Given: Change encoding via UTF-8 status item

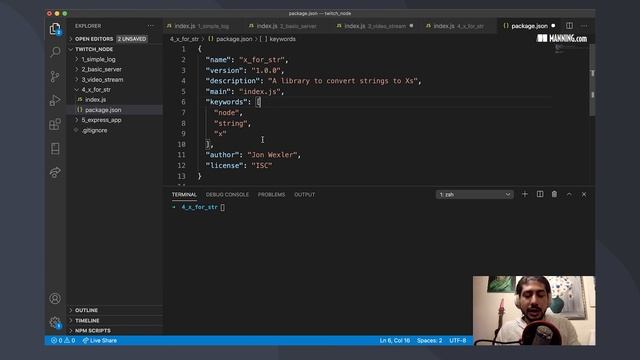Looking at the screenshot, I should click(458, 340).
